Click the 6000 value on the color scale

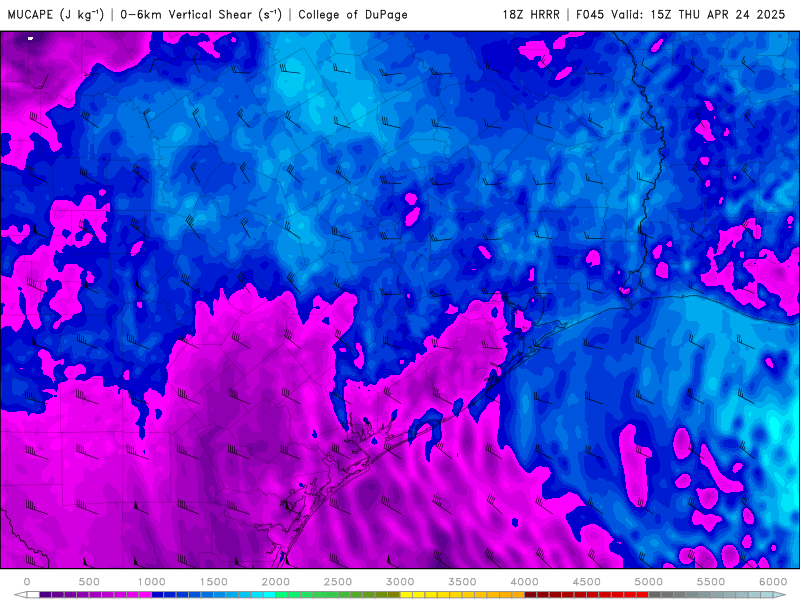point(773,582)
